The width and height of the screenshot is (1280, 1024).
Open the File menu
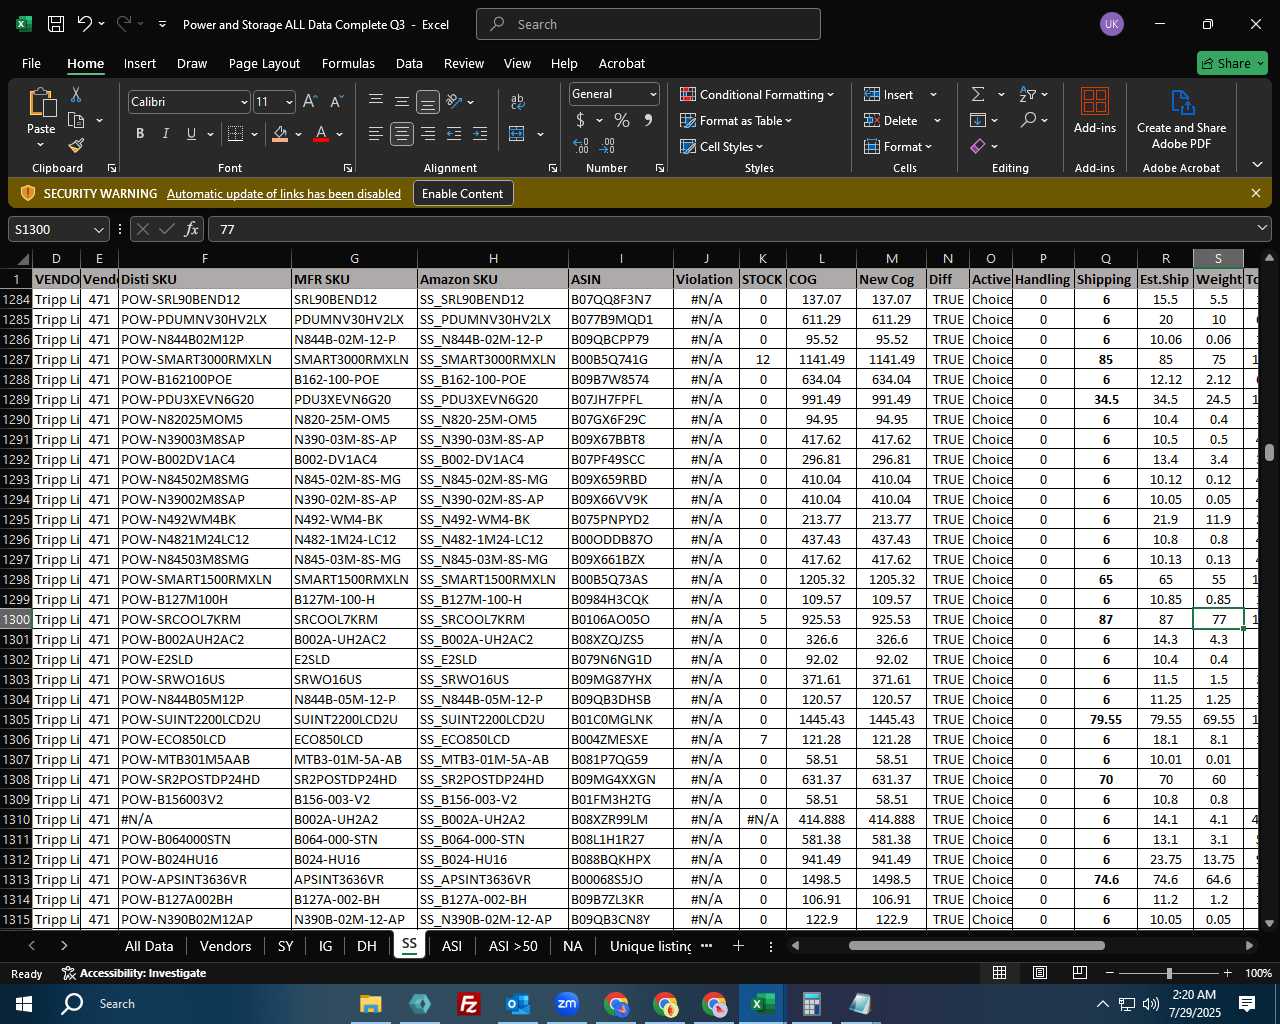[x=31, y=63]
